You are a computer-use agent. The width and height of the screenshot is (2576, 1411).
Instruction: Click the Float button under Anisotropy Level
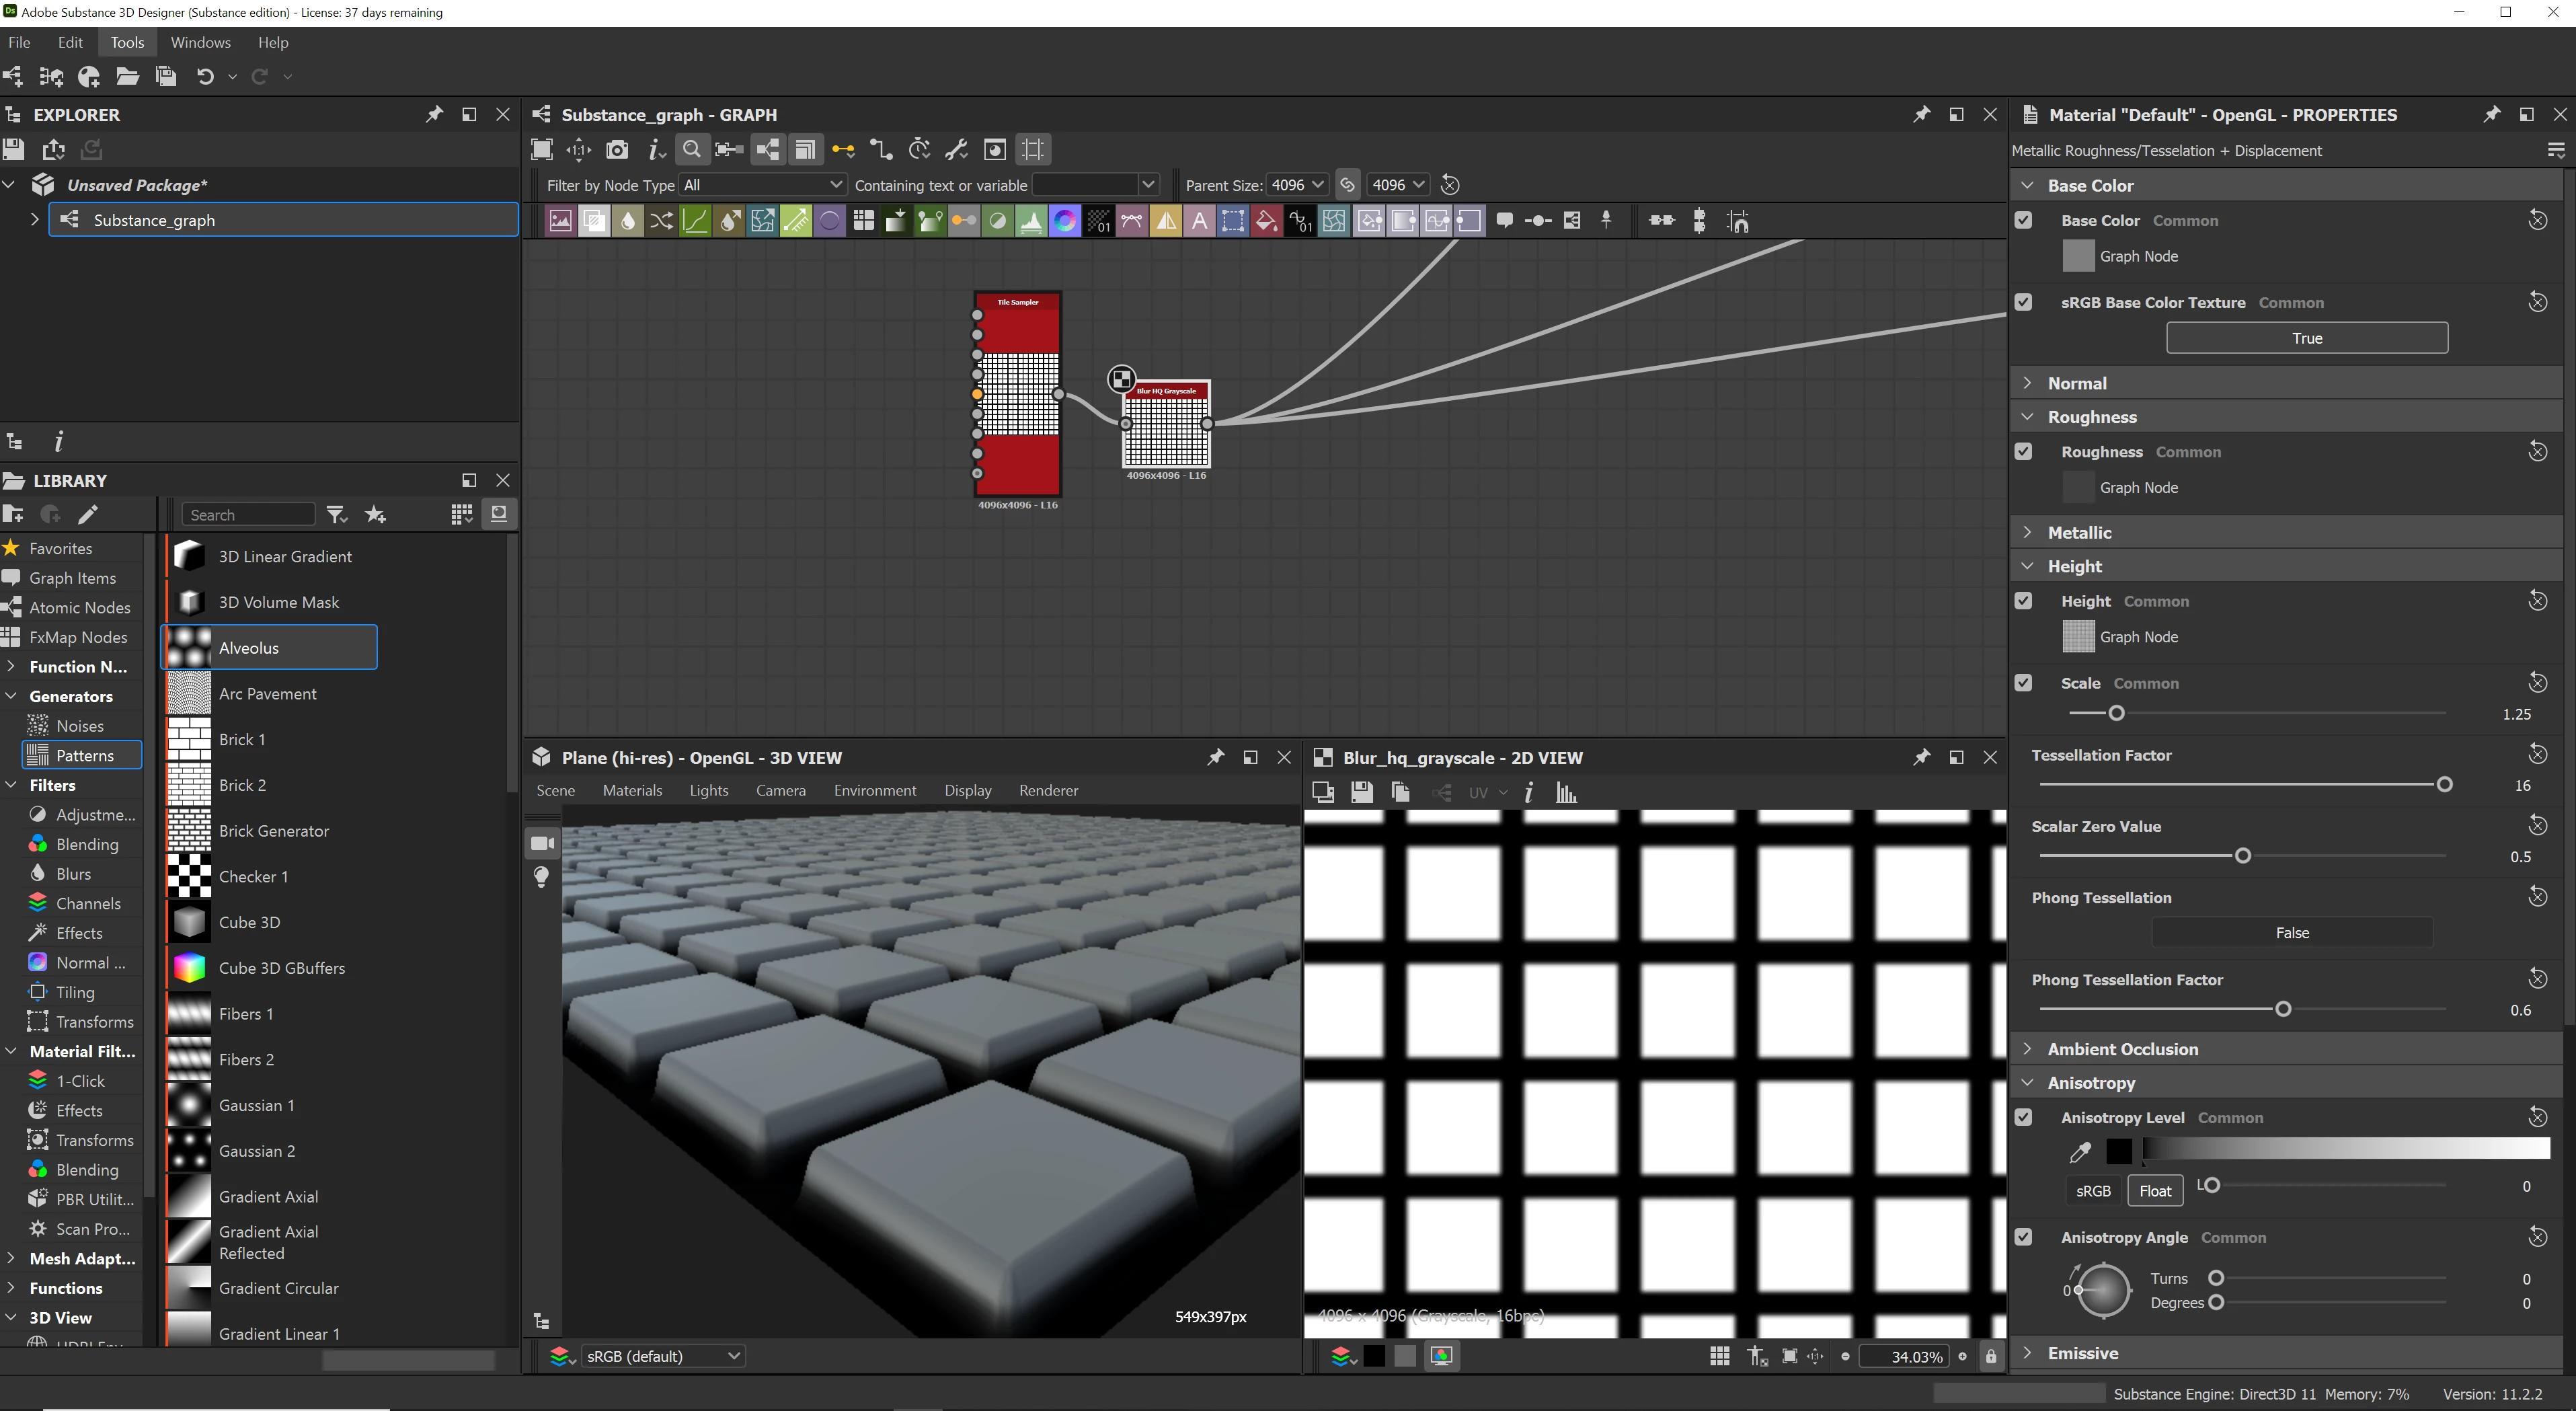tap(2154, 1190)
